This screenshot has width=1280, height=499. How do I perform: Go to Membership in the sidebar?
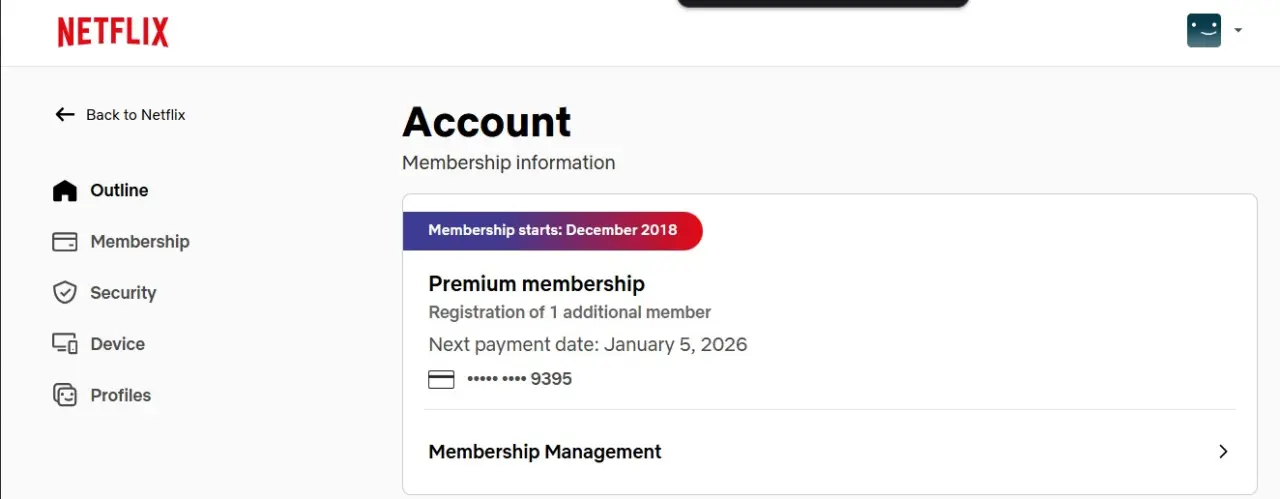pos(121,241)
